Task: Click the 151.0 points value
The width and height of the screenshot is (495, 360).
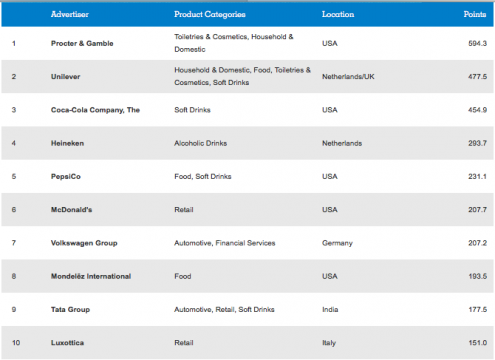Action: [x=478, y=343]
